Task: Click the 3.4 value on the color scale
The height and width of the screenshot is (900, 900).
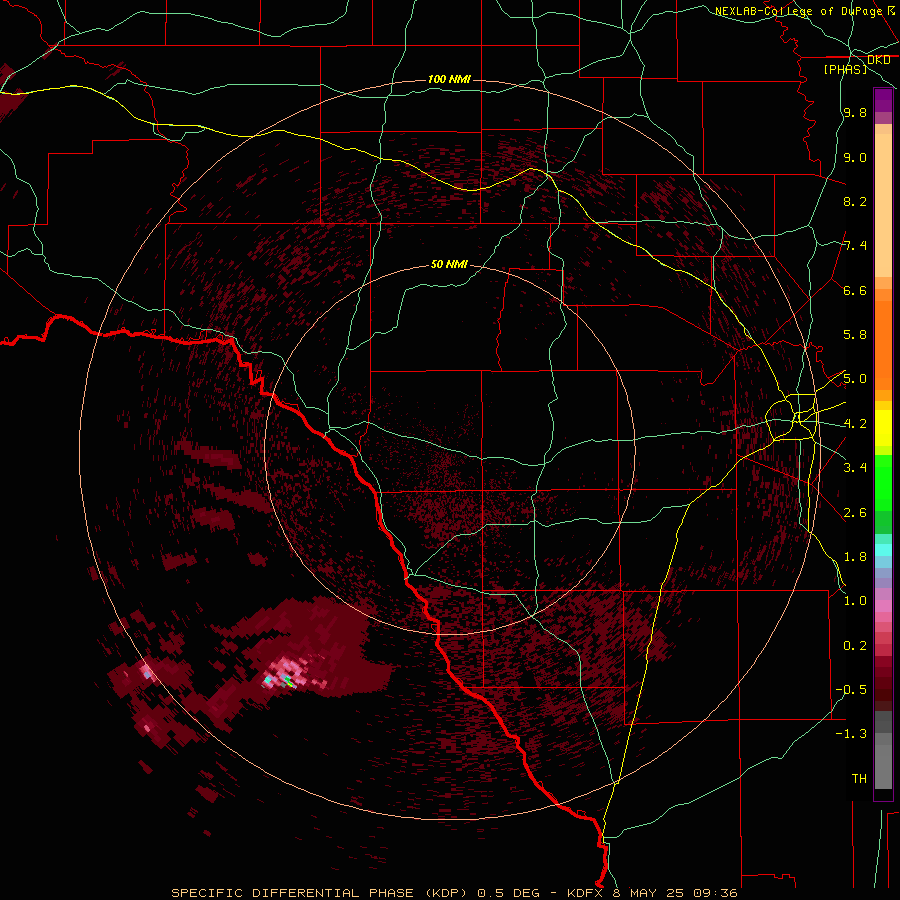Action: pos(855,468)
